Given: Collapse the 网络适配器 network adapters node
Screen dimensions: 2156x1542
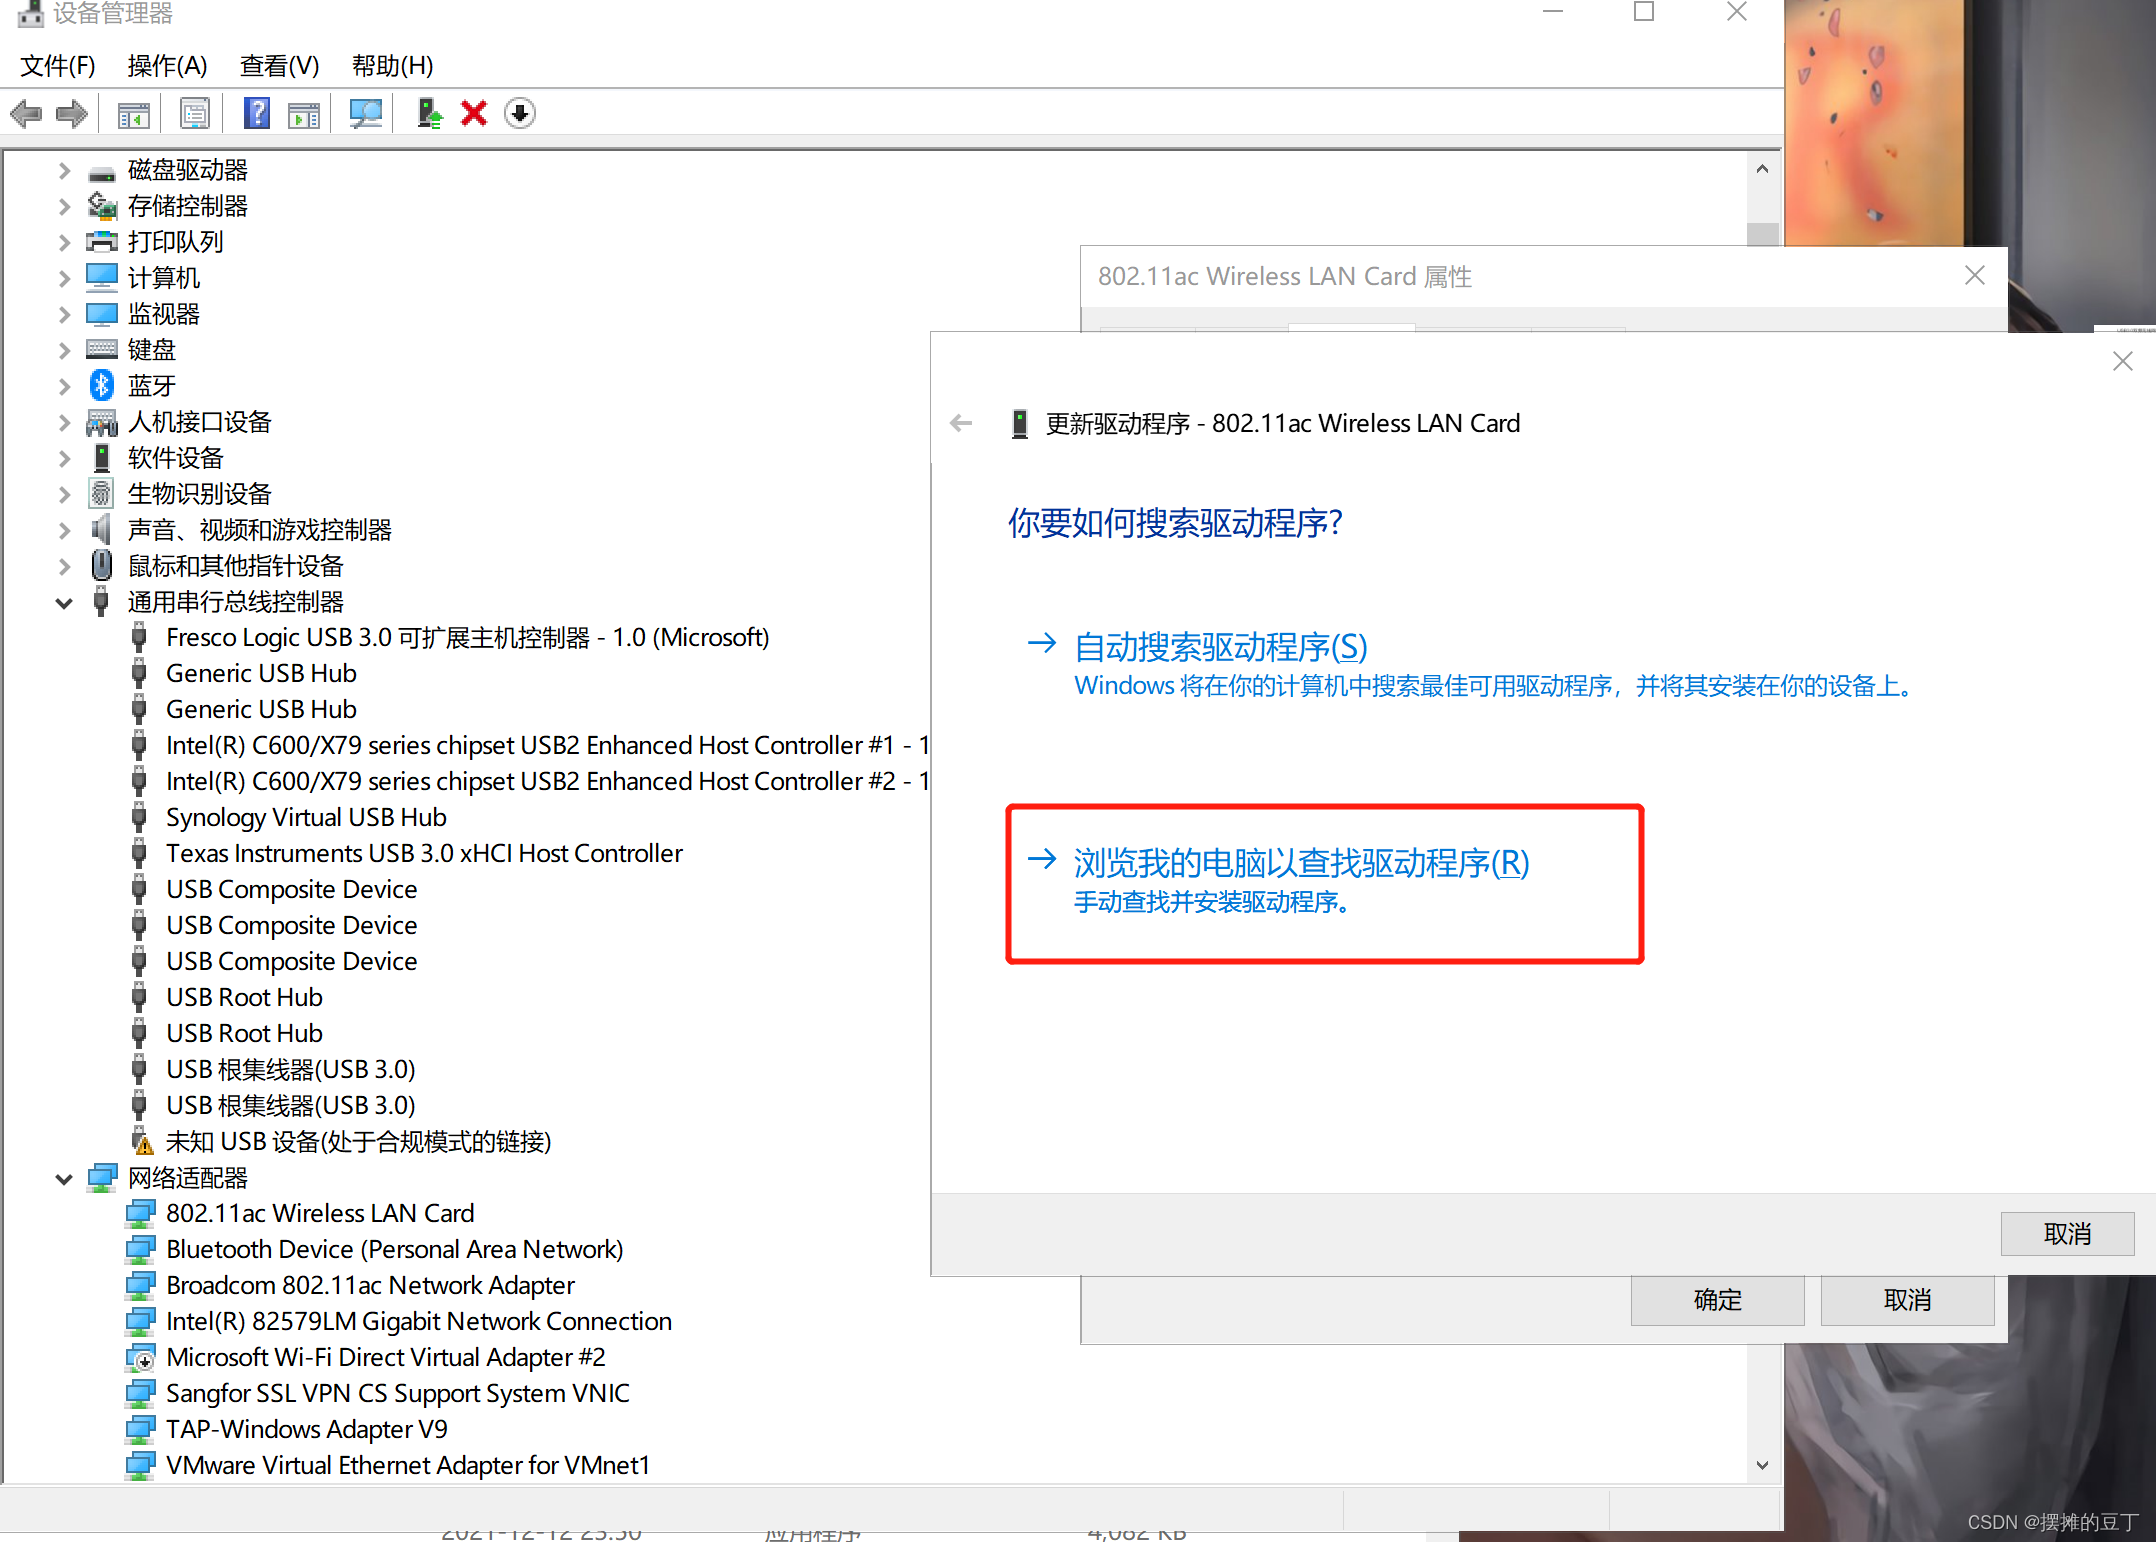Looking at the screenshot, I should pyautogui.click(x=64, y=1179).
